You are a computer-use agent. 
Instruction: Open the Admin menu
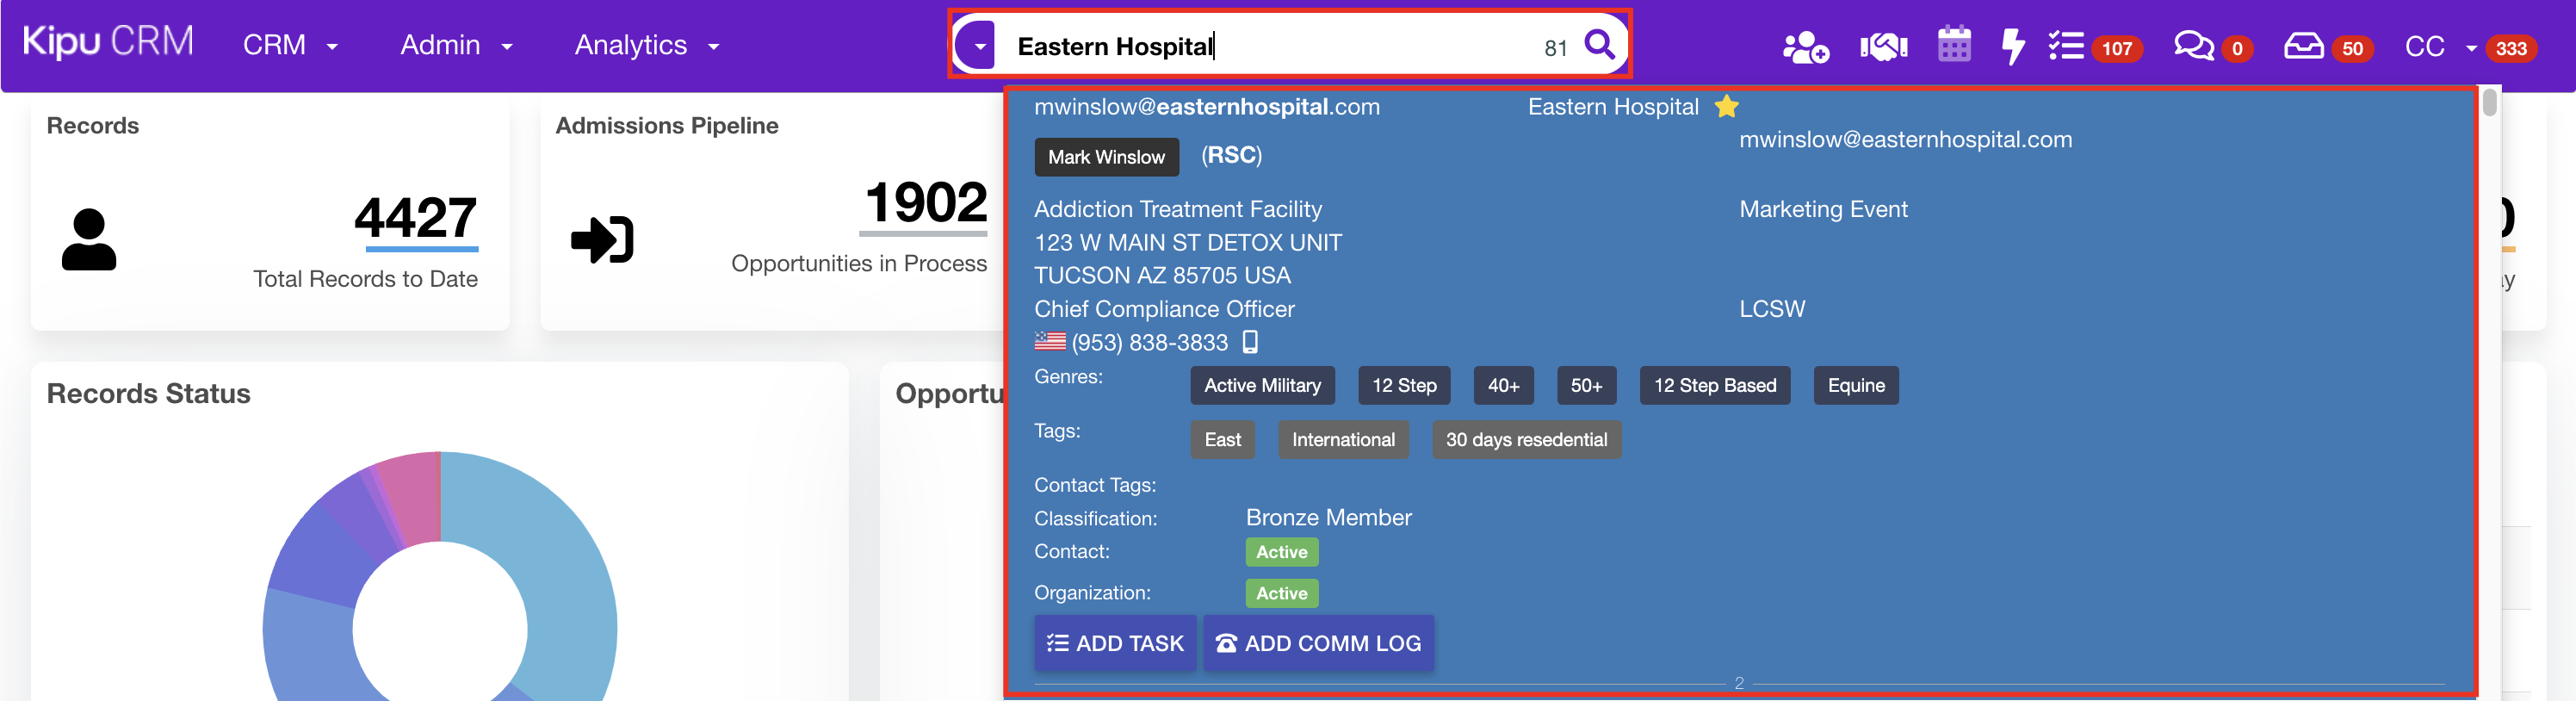tap(456, 46)
